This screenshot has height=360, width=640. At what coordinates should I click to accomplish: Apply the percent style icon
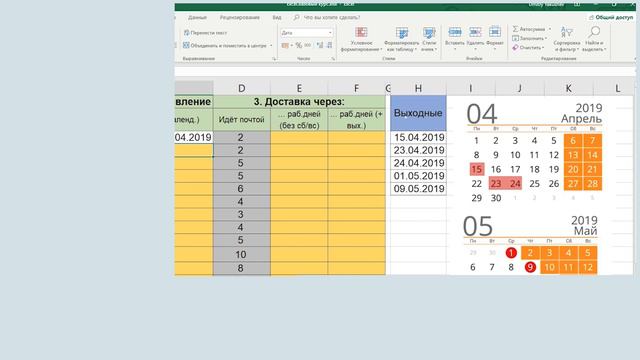click(299, 45)
